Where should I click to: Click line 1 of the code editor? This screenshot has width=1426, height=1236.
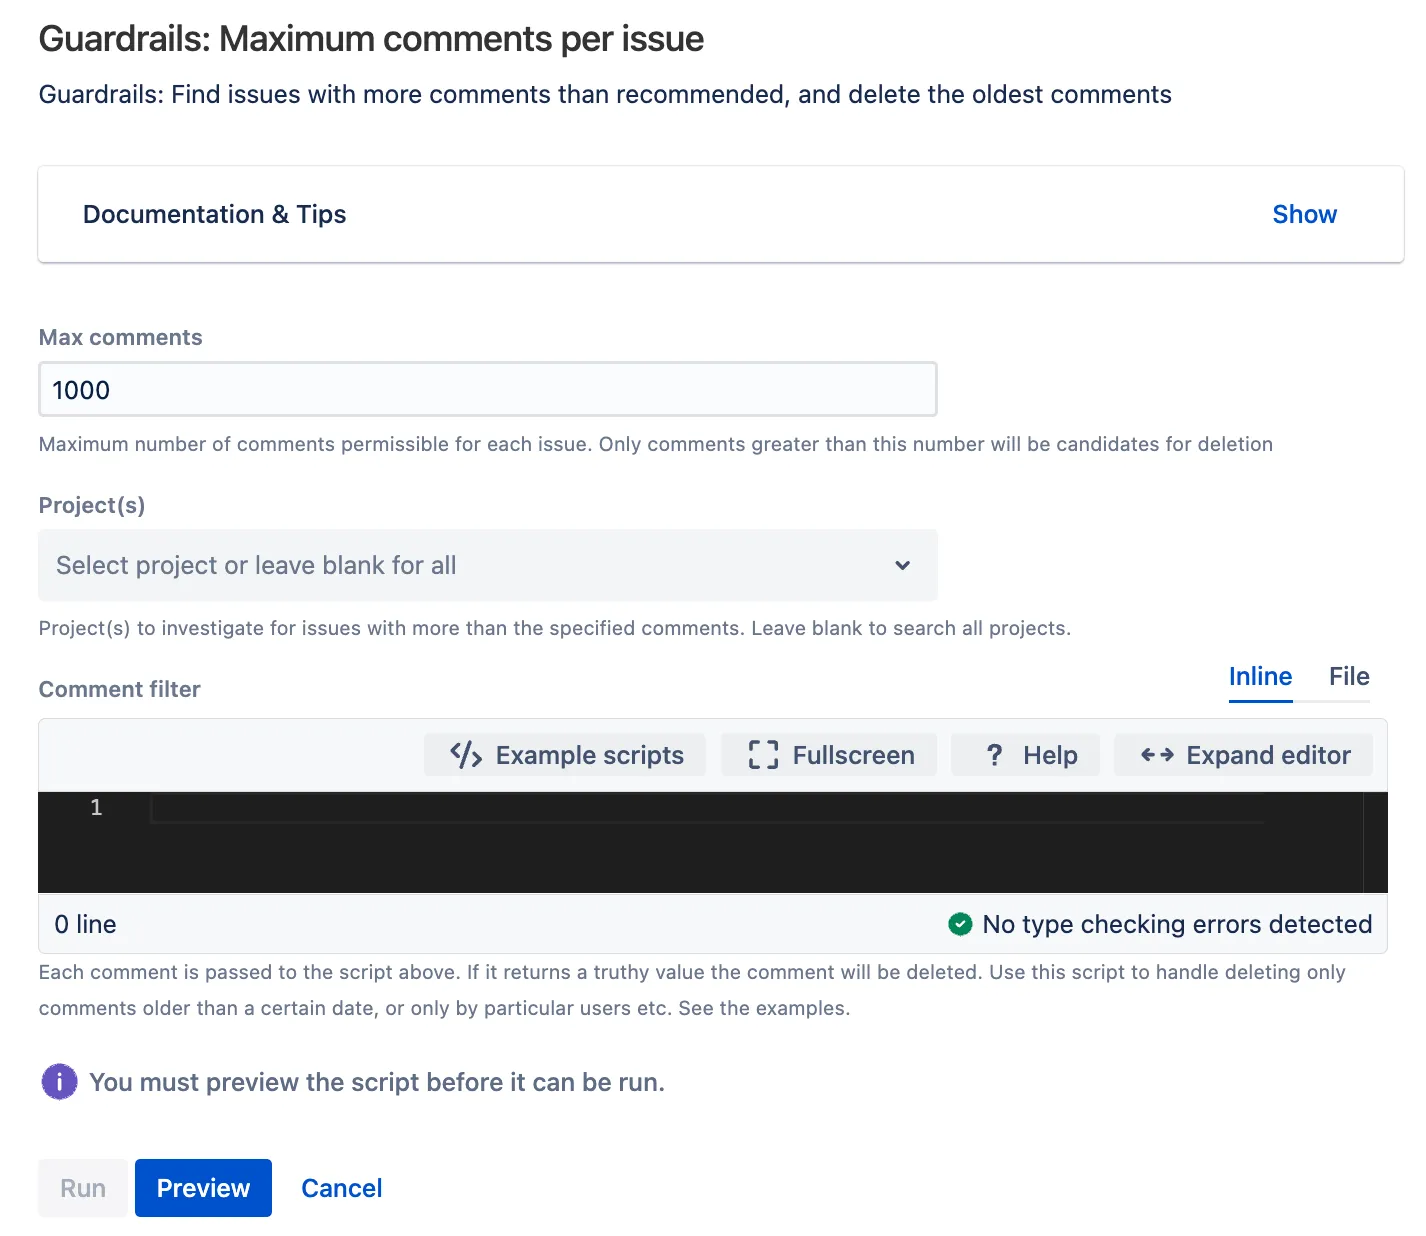(x=706, y=808)
